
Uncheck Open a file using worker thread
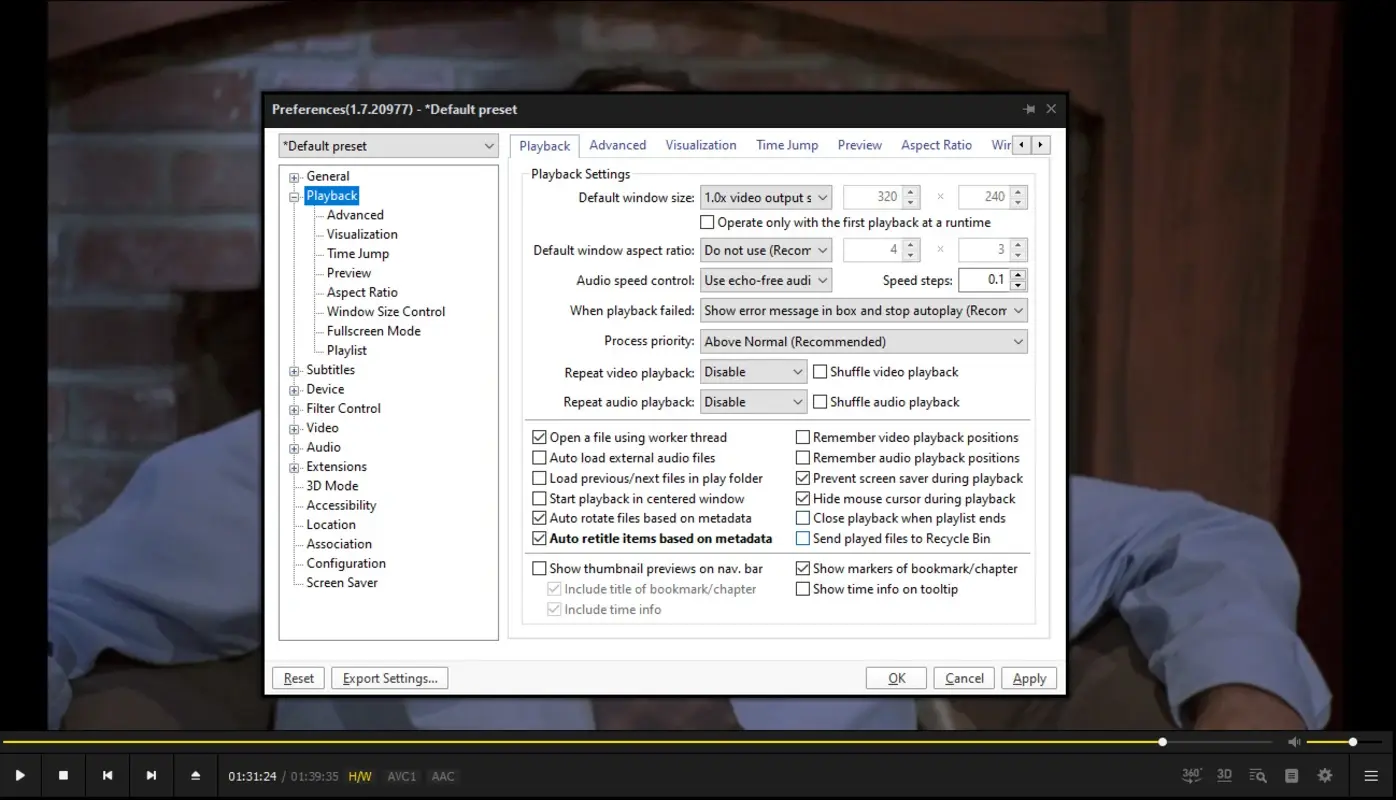[x=539, y=437]
